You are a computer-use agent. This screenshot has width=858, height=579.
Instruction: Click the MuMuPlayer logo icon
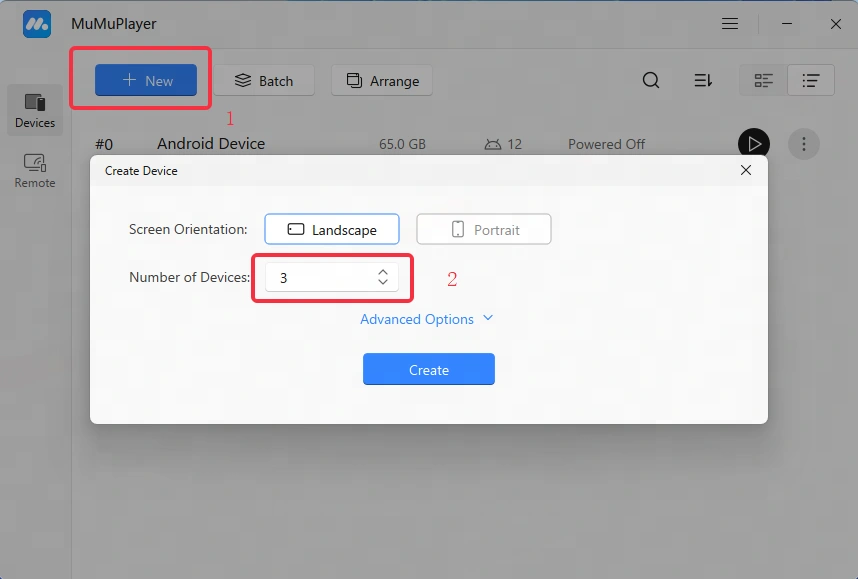[37, 24]
